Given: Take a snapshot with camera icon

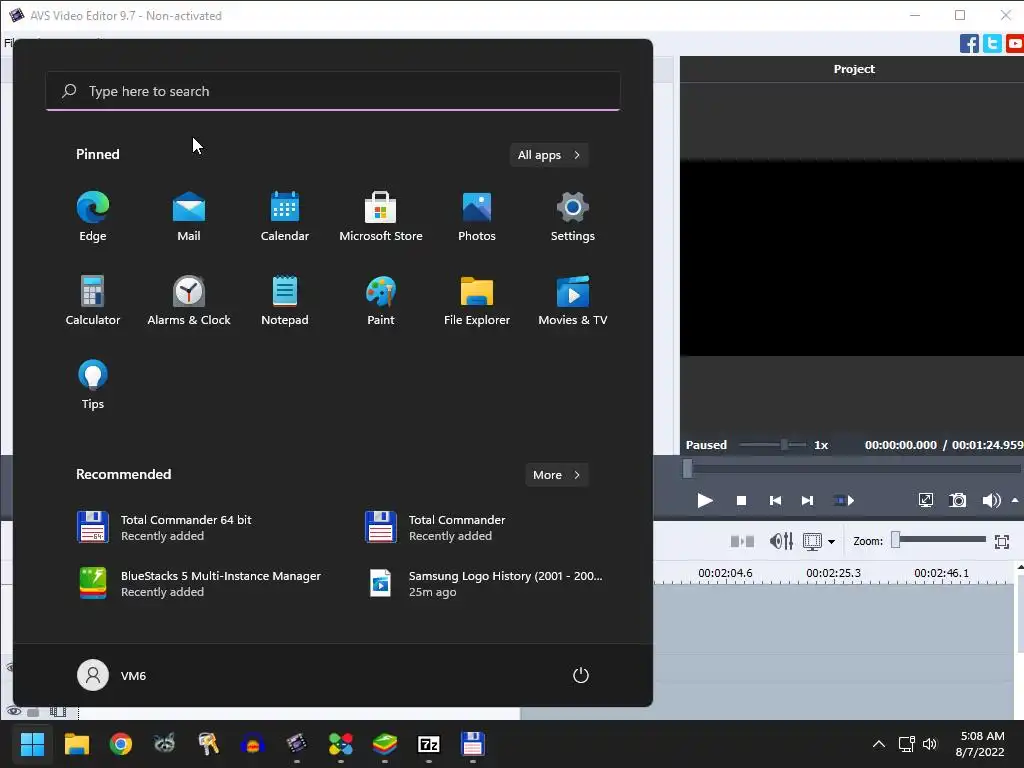Looking at the screenshot, I should point(957,501).
